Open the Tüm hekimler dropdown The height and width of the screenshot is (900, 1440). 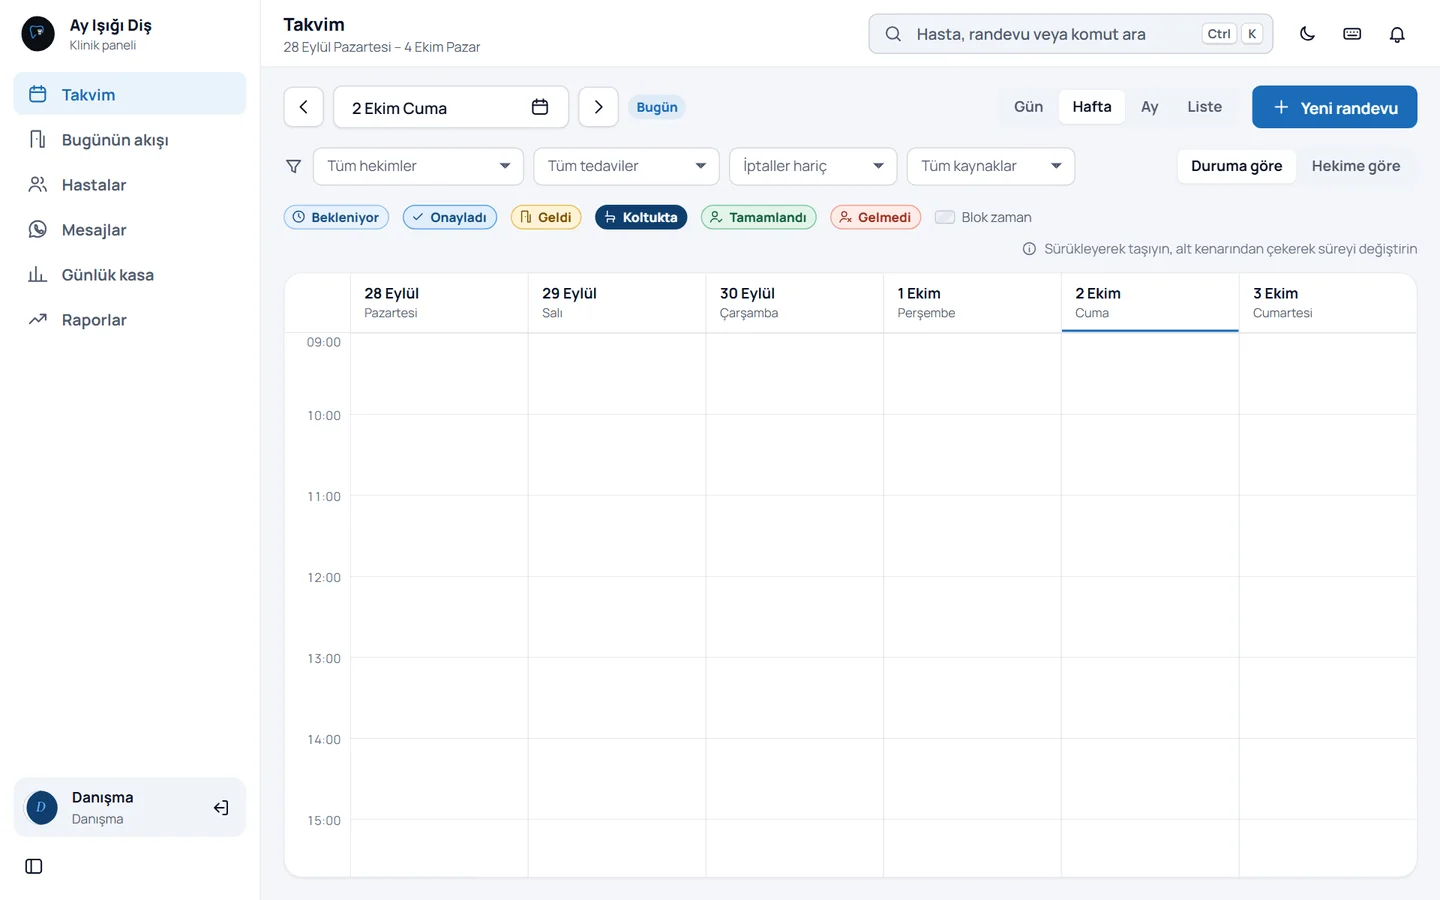tap(419, 166)
